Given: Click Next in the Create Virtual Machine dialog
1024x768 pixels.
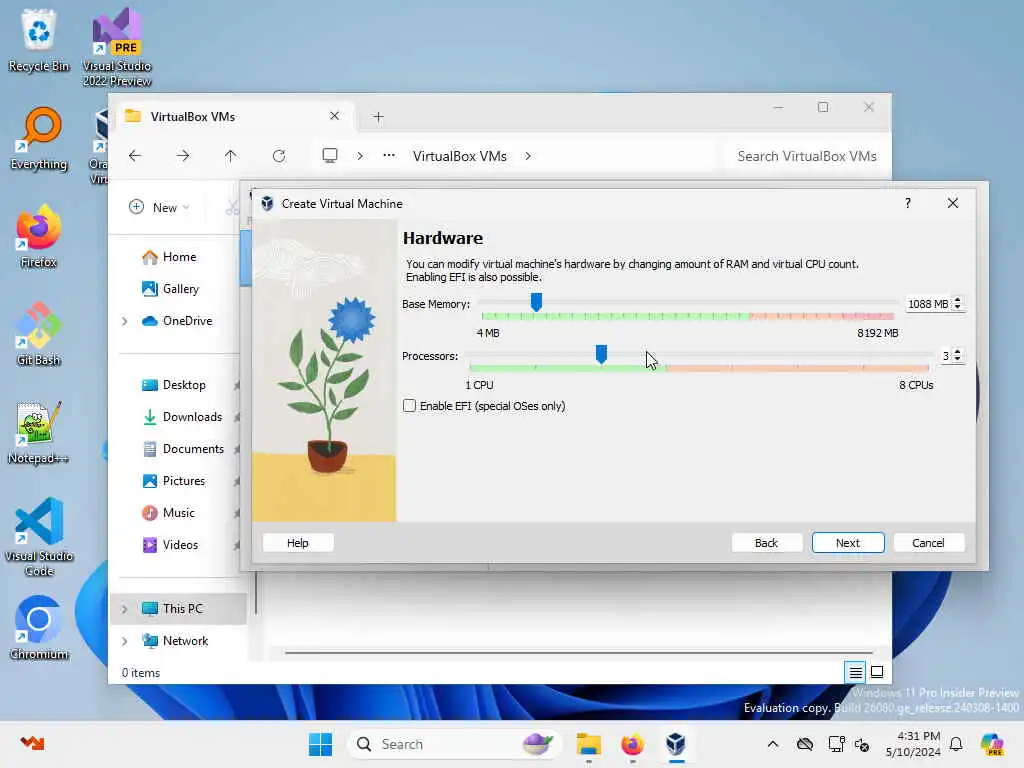Looking at the screenshot, I should click(848, 543).
